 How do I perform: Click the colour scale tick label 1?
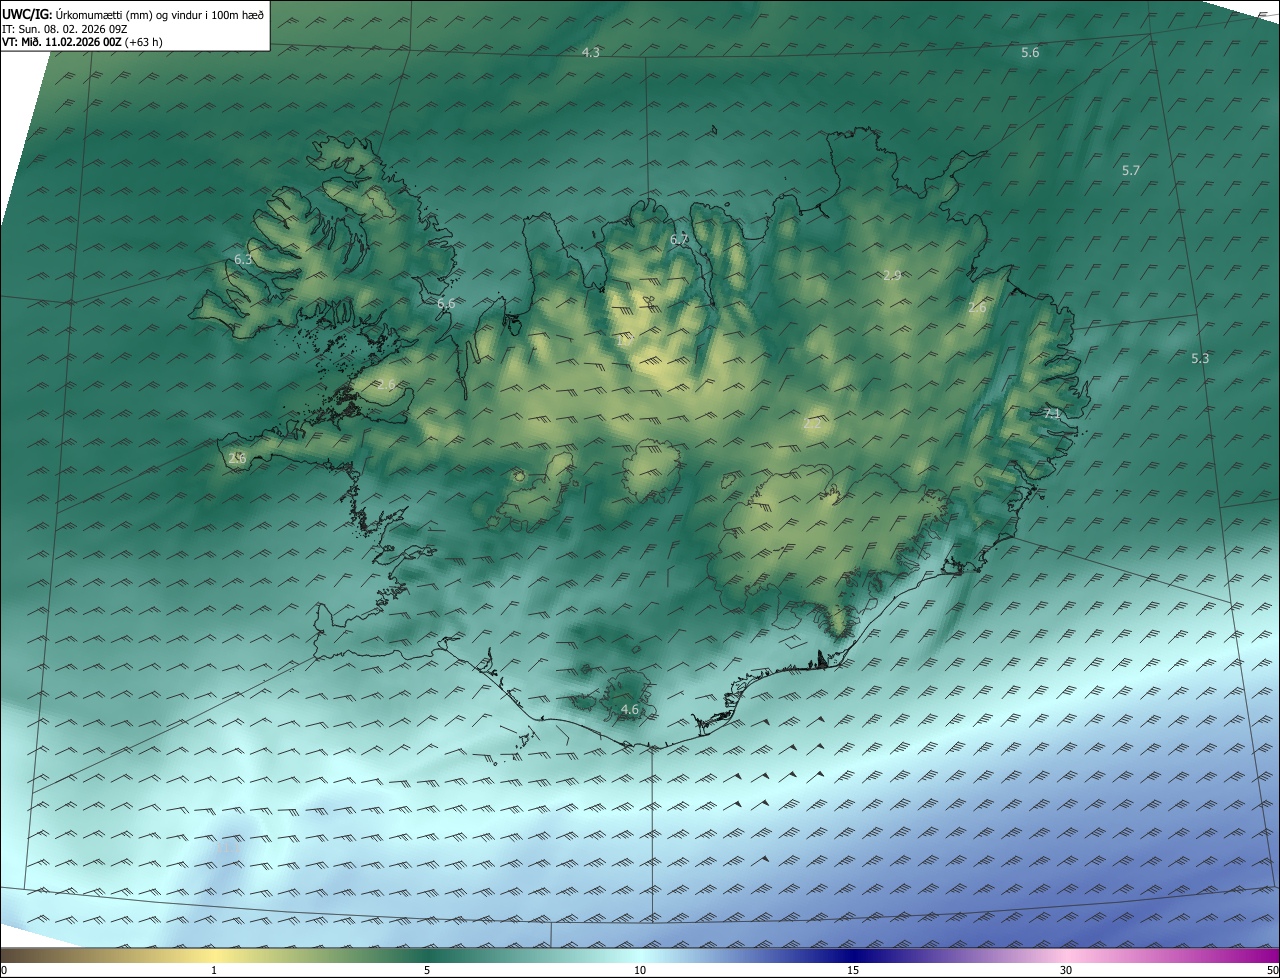click(214, 970)
